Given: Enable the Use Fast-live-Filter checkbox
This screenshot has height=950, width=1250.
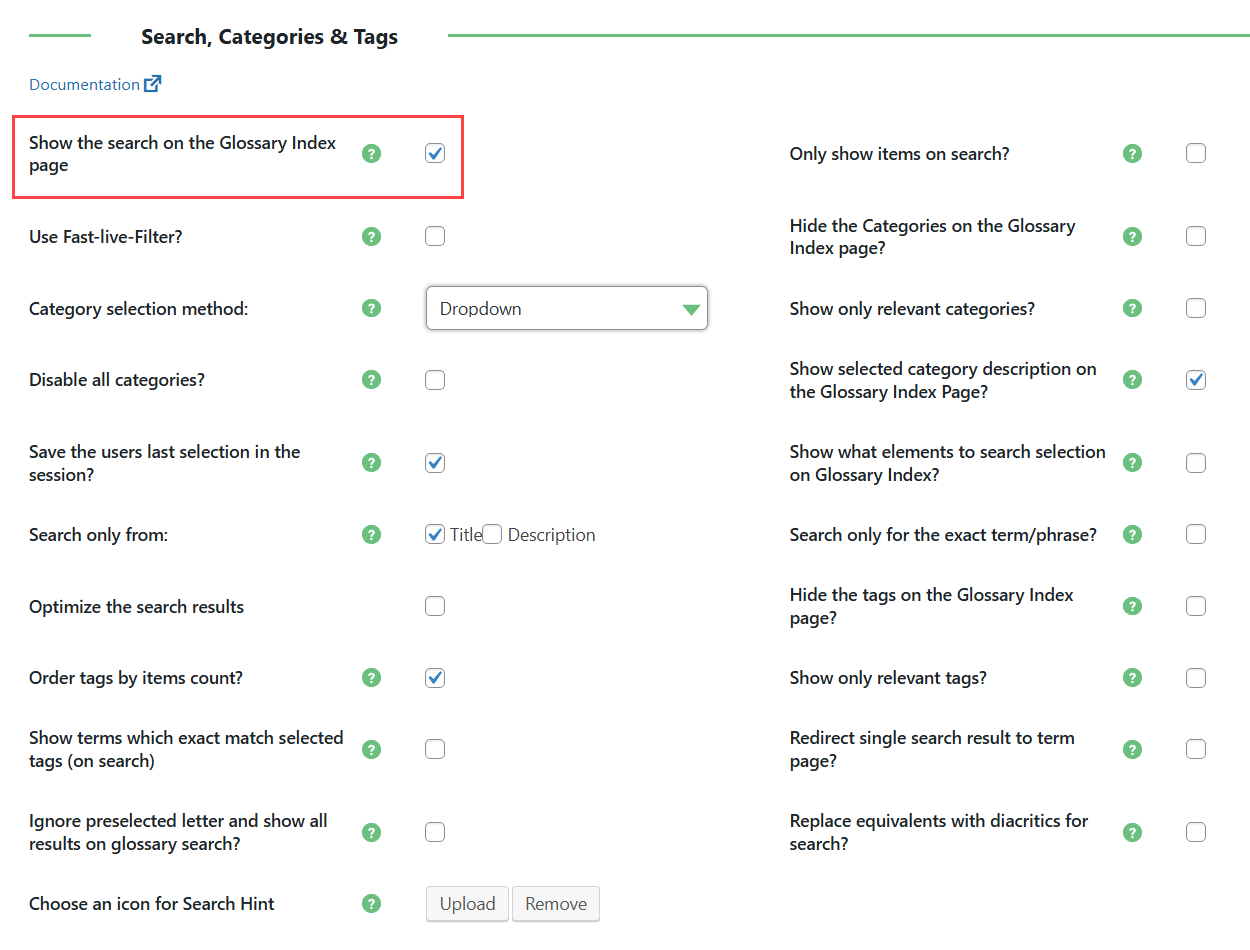Looking at the screenshot, I should pos(435,237).
